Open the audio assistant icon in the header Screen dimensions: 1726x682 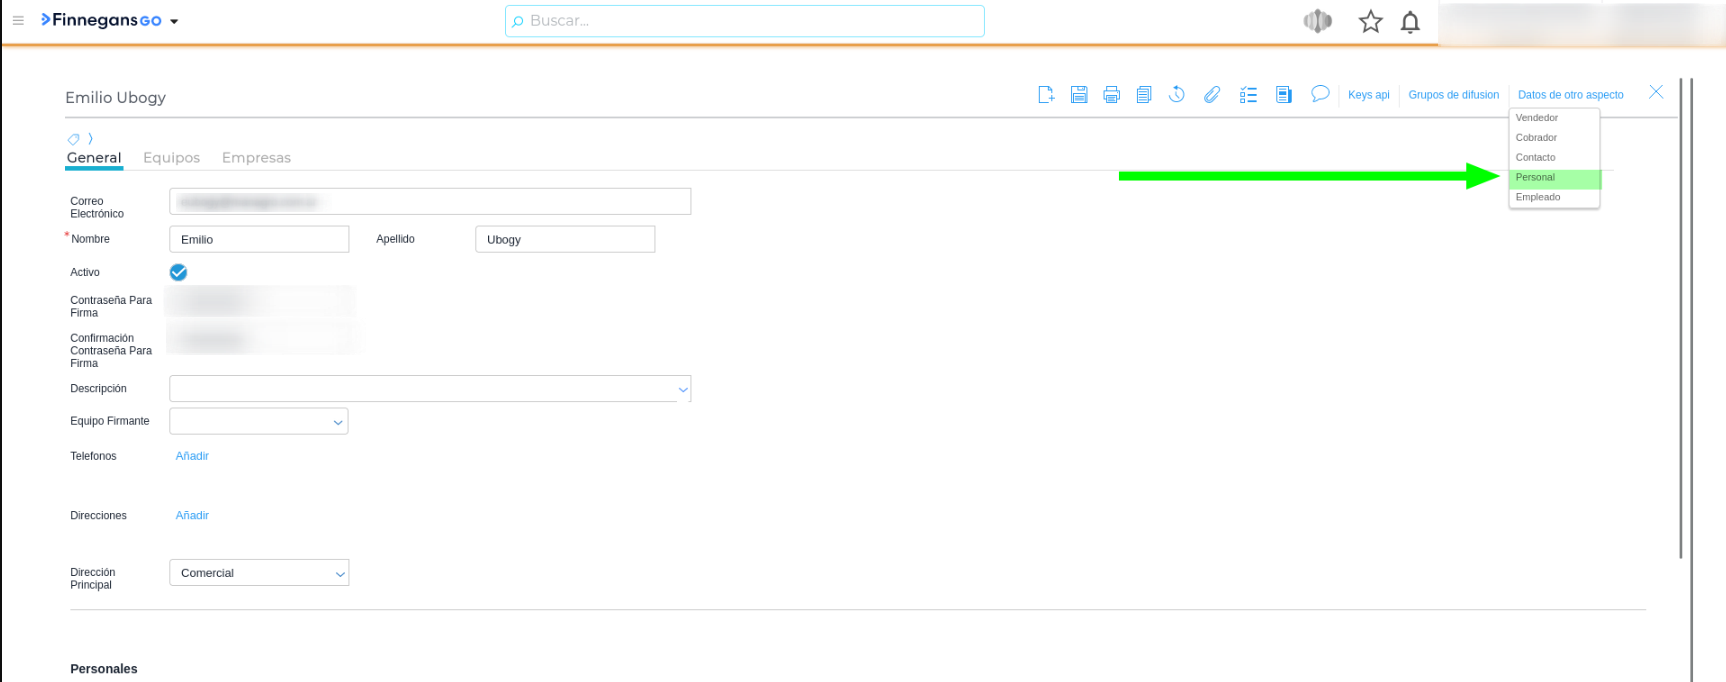pyautogui.click(x=1318, y=21)
